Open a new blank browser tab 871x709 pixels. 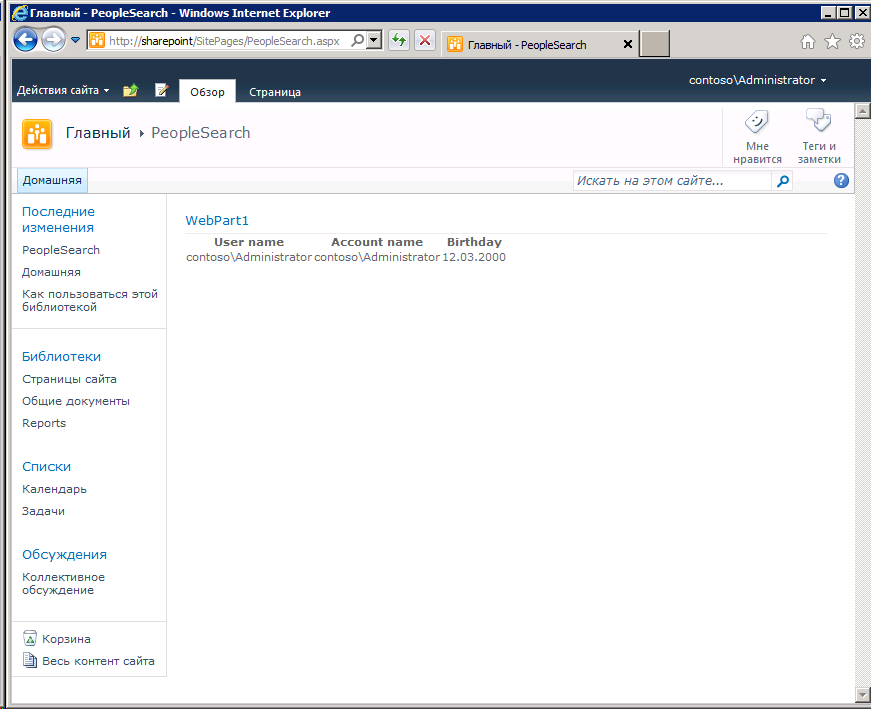point(654,44)
